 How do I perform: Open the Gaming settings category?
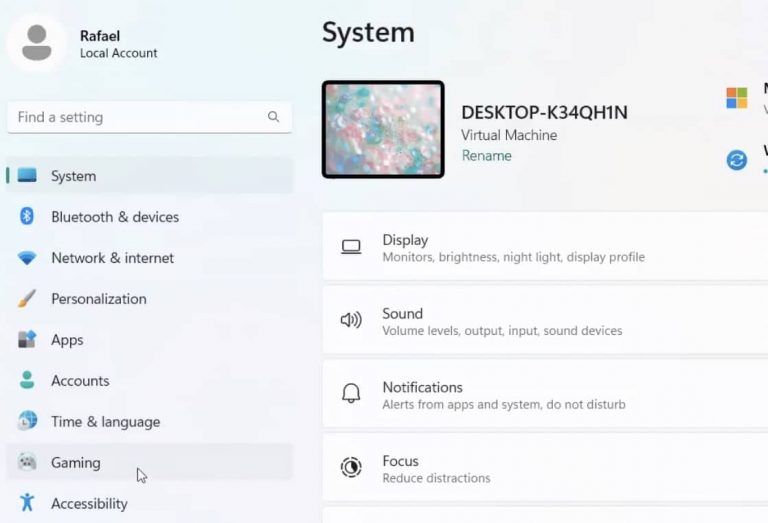76,463
